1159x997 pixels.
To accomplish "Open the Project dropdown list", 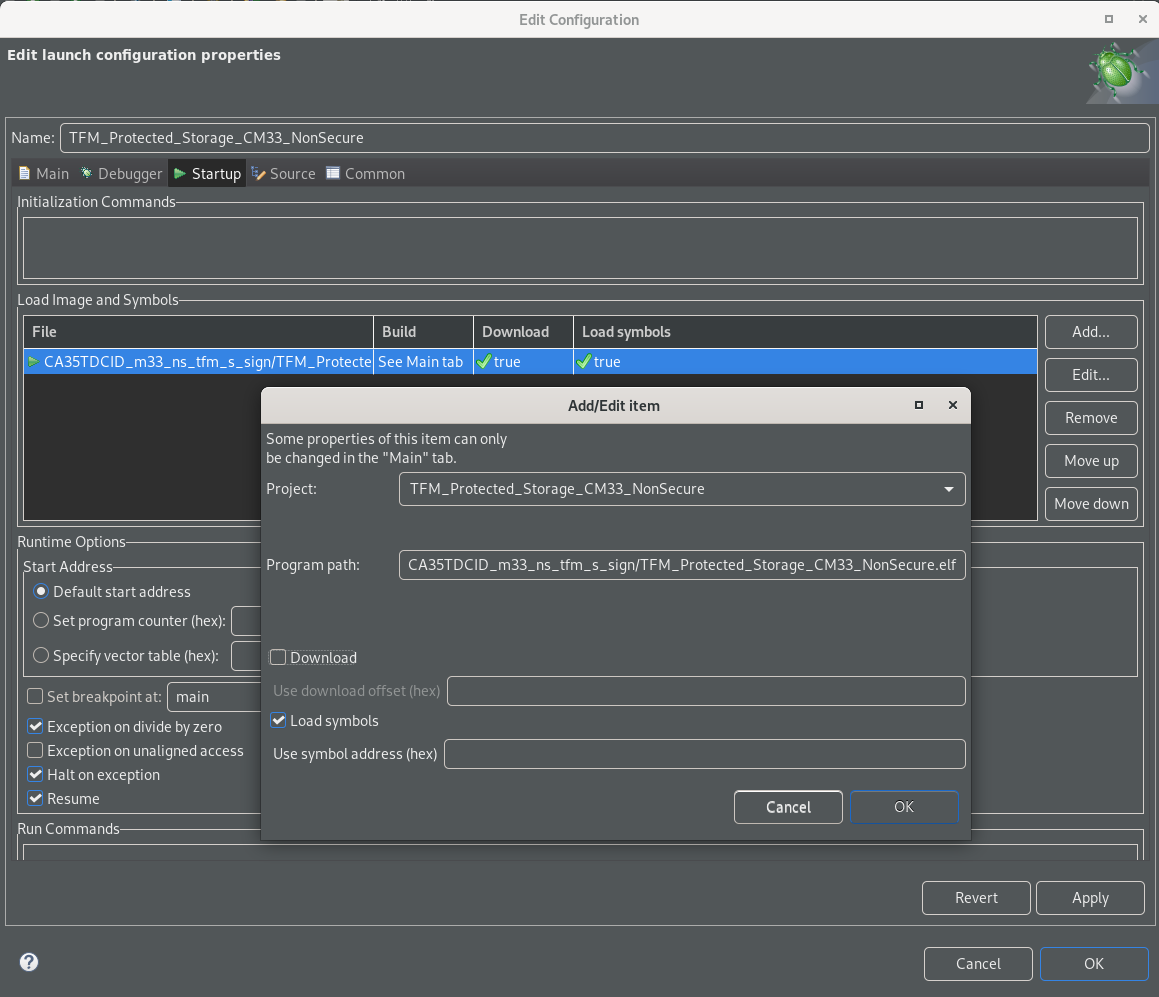I will pos(682,489).
